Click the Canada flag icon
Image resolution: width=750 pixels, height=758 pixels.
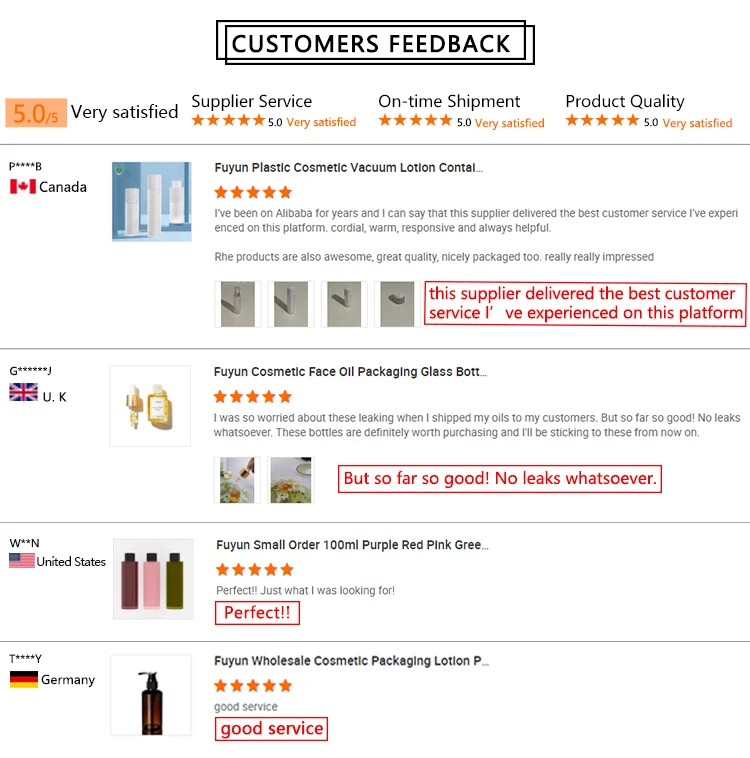coord(22,187)
